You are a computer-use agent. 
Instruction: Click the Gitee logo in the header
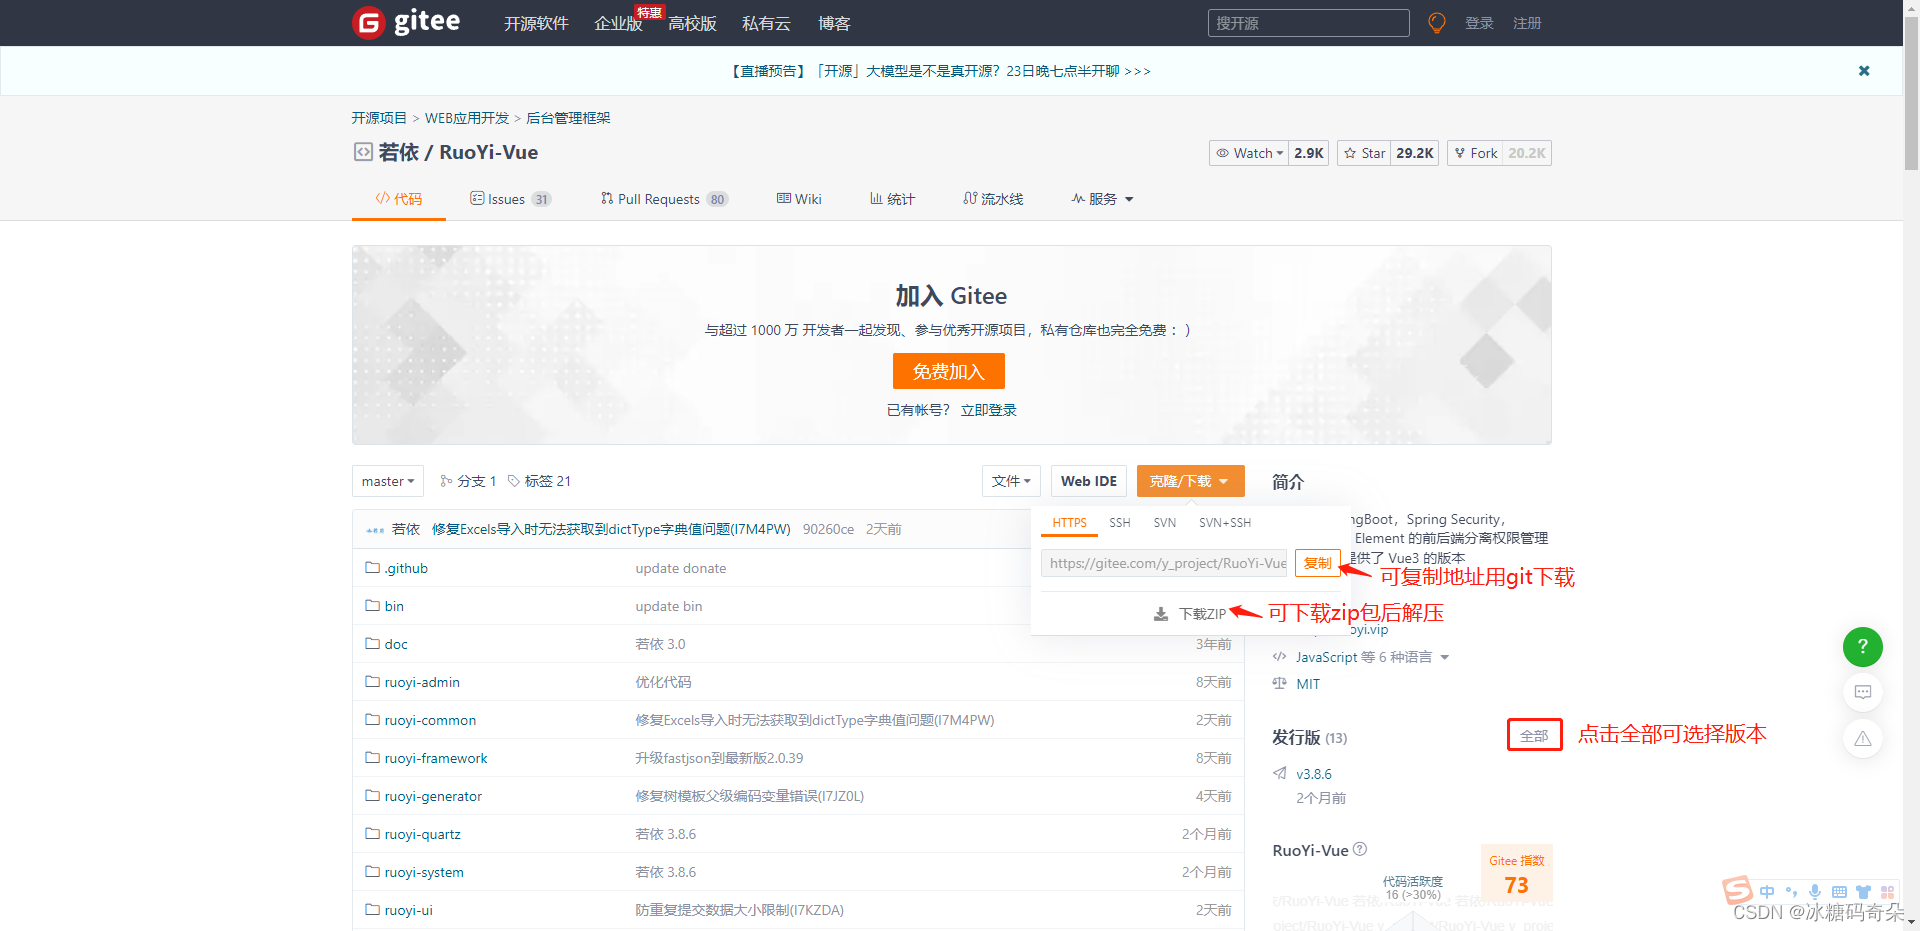(x=407, y=22)
